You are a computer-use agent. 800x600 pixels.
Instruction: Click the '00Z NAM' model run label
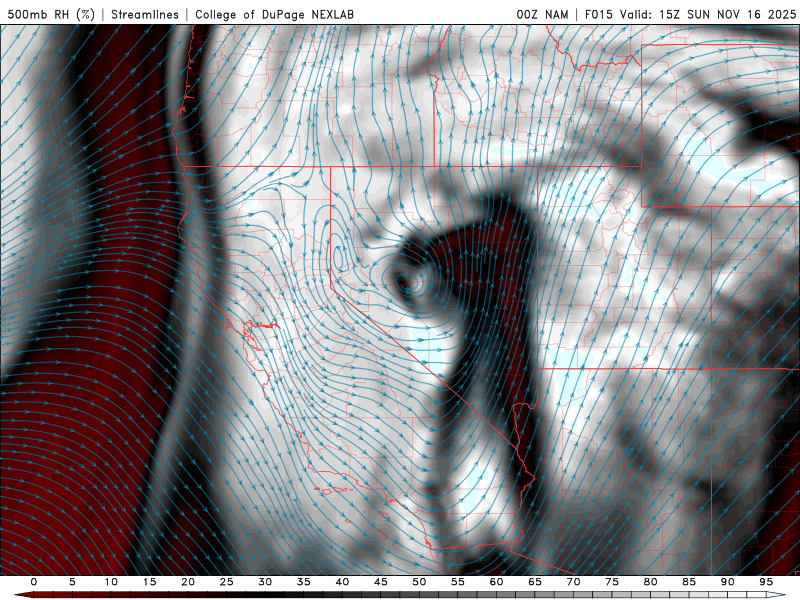pos(542,14)
